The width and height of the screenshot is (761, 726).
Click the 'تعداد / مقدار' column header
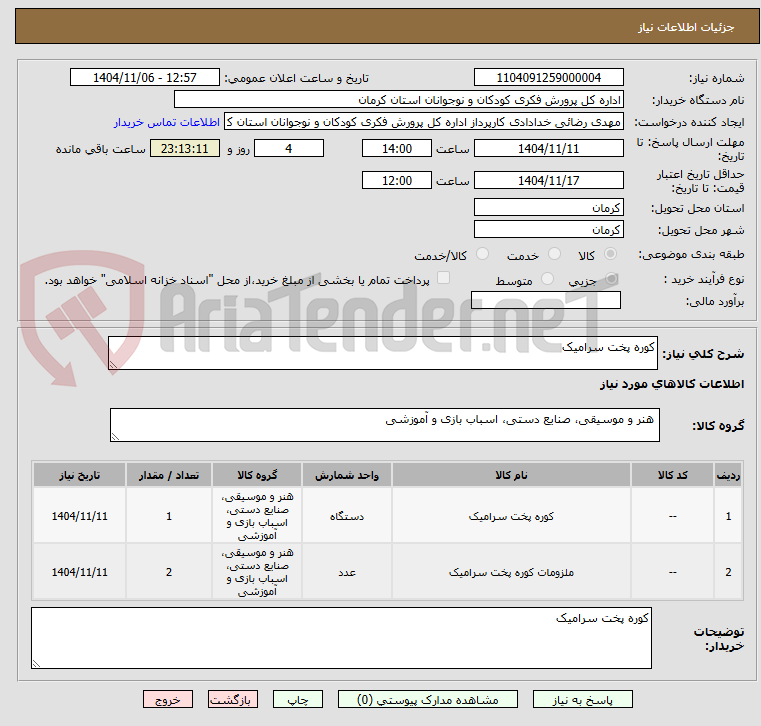point(169,475)
